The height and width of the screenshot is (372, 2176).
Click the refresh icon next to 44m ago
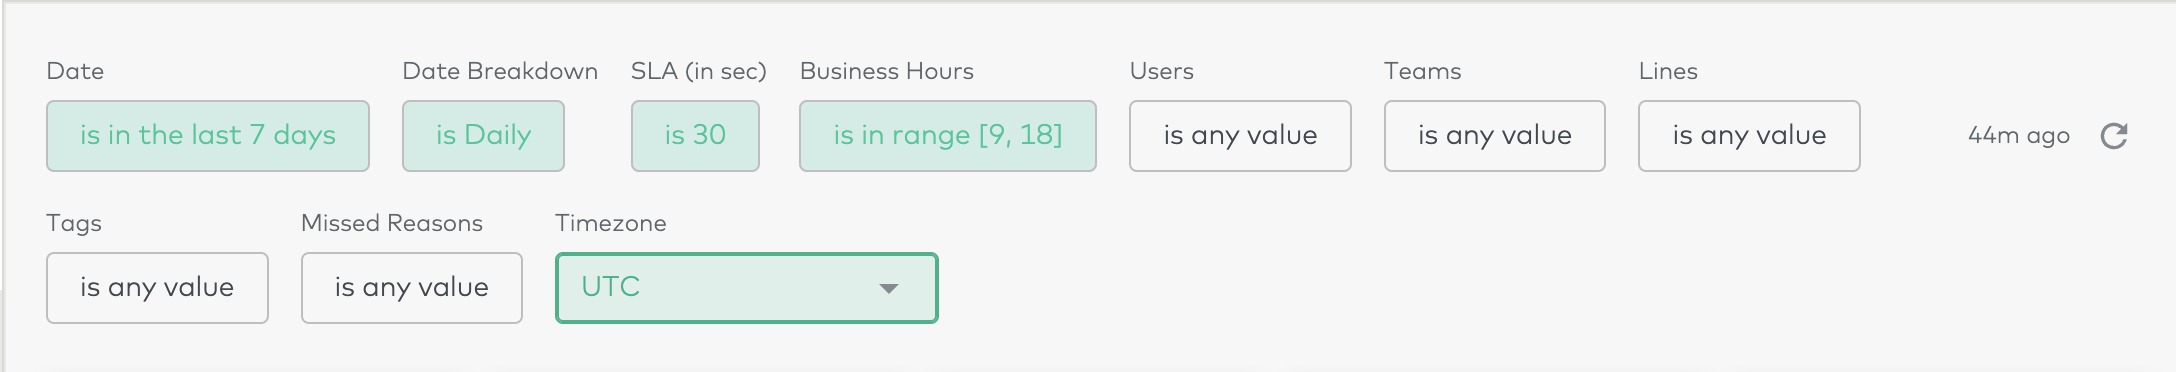tap(2114, 136)
